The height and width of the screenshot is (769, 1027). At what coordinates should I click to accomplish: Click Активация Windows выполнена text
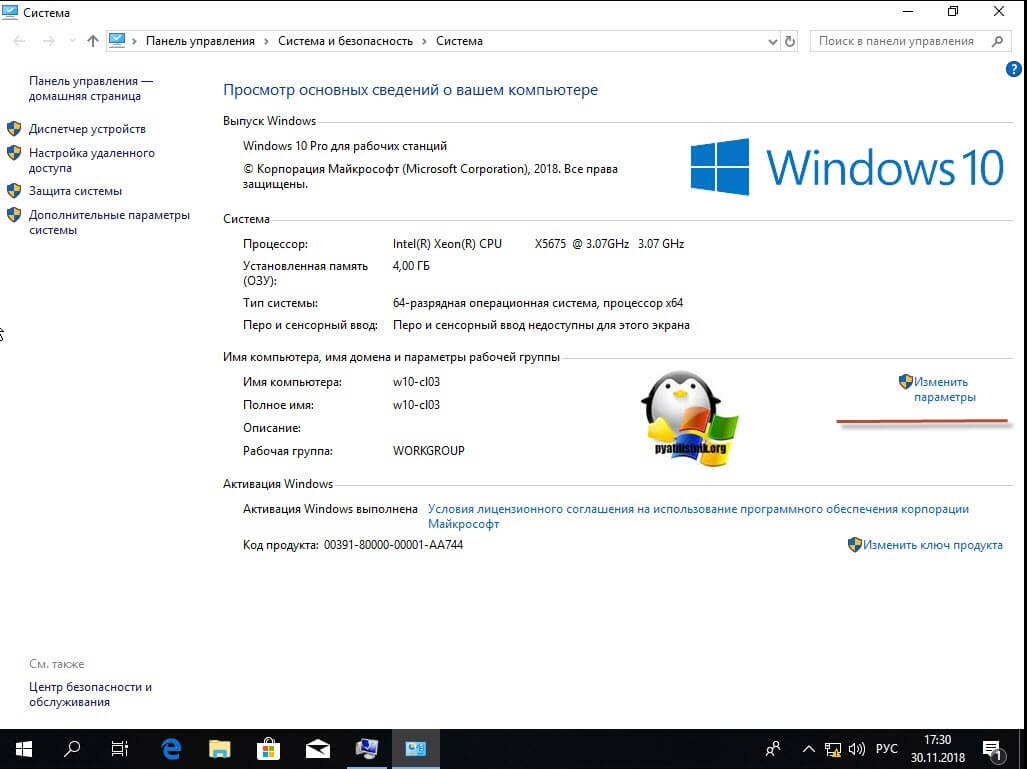(x=330, y=509)
